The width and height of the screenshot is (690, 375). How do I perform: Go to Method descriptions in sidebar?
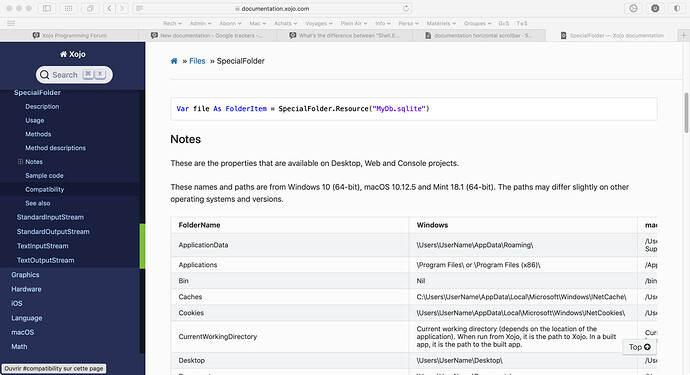(x=55, y=148)
